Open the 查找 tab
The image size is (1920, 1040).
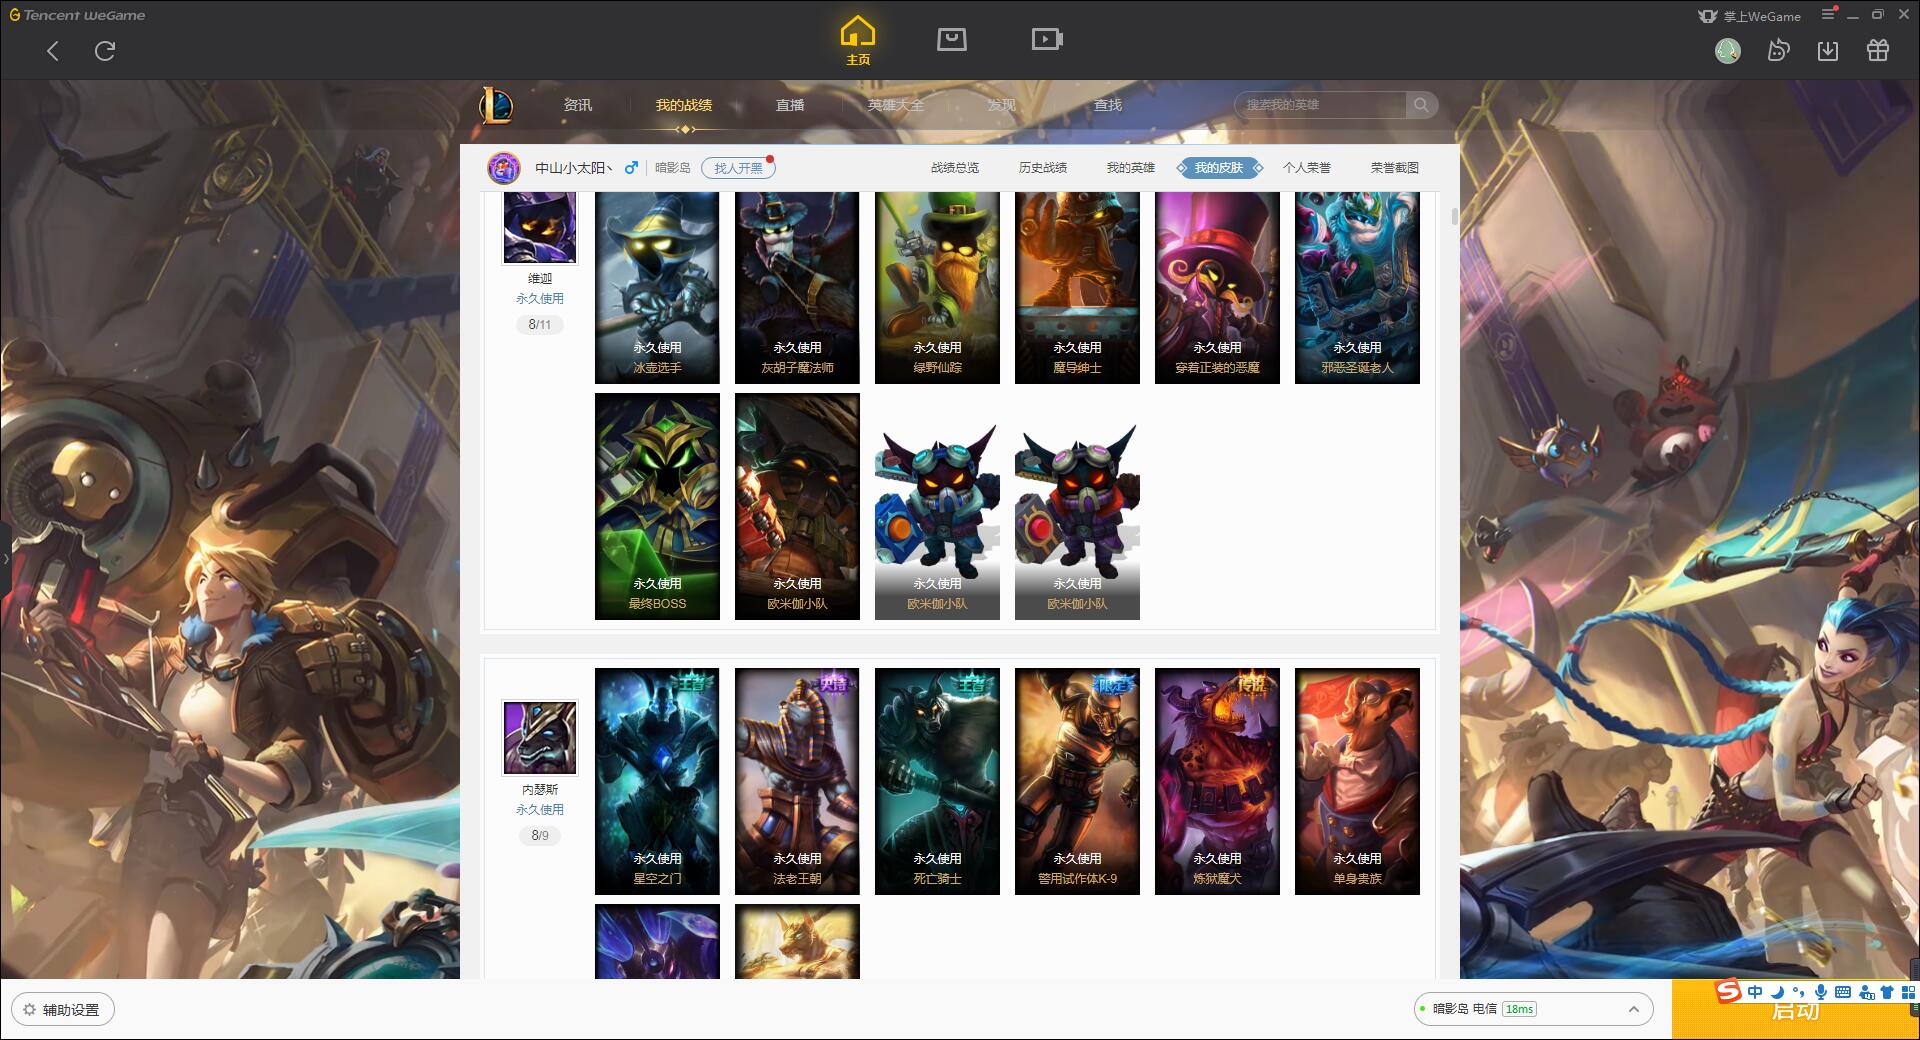pyautogui.click(x=1108, y=105)
